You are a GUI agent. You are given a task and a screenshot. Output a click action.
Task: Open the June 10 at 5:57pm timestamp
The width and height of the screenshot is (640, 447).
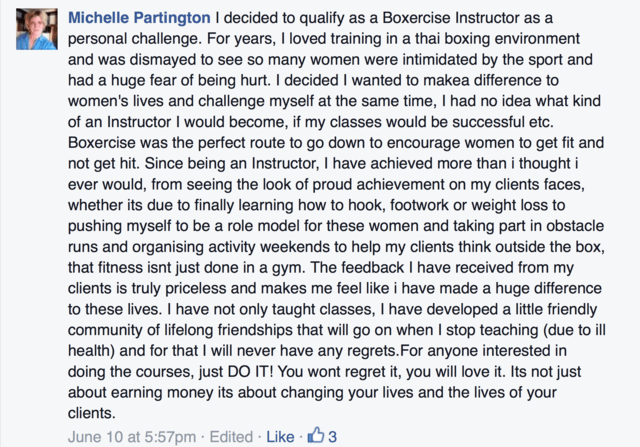click(x=132, y=437)
